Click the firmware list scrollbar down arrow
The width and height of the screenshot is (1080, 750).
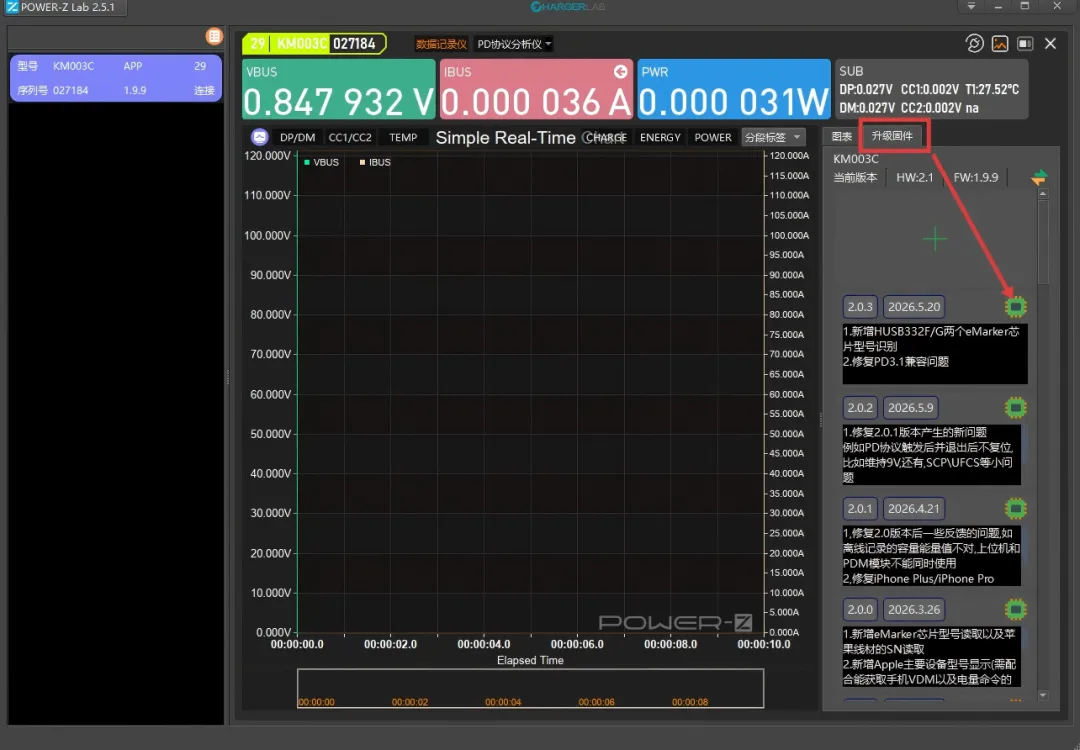[x=1043, y=696]
